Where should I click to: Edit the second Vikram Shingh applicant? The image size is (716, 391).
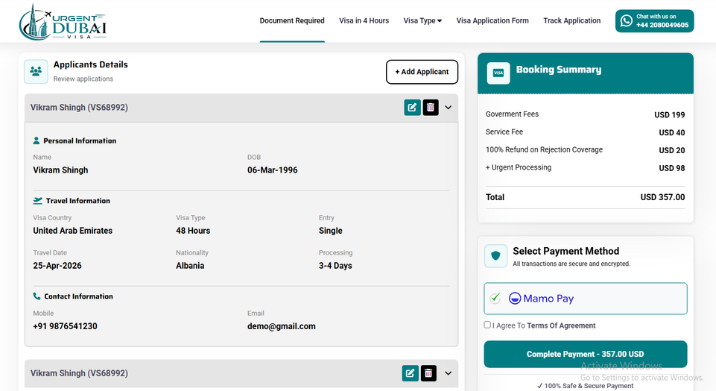pos(410,373)
